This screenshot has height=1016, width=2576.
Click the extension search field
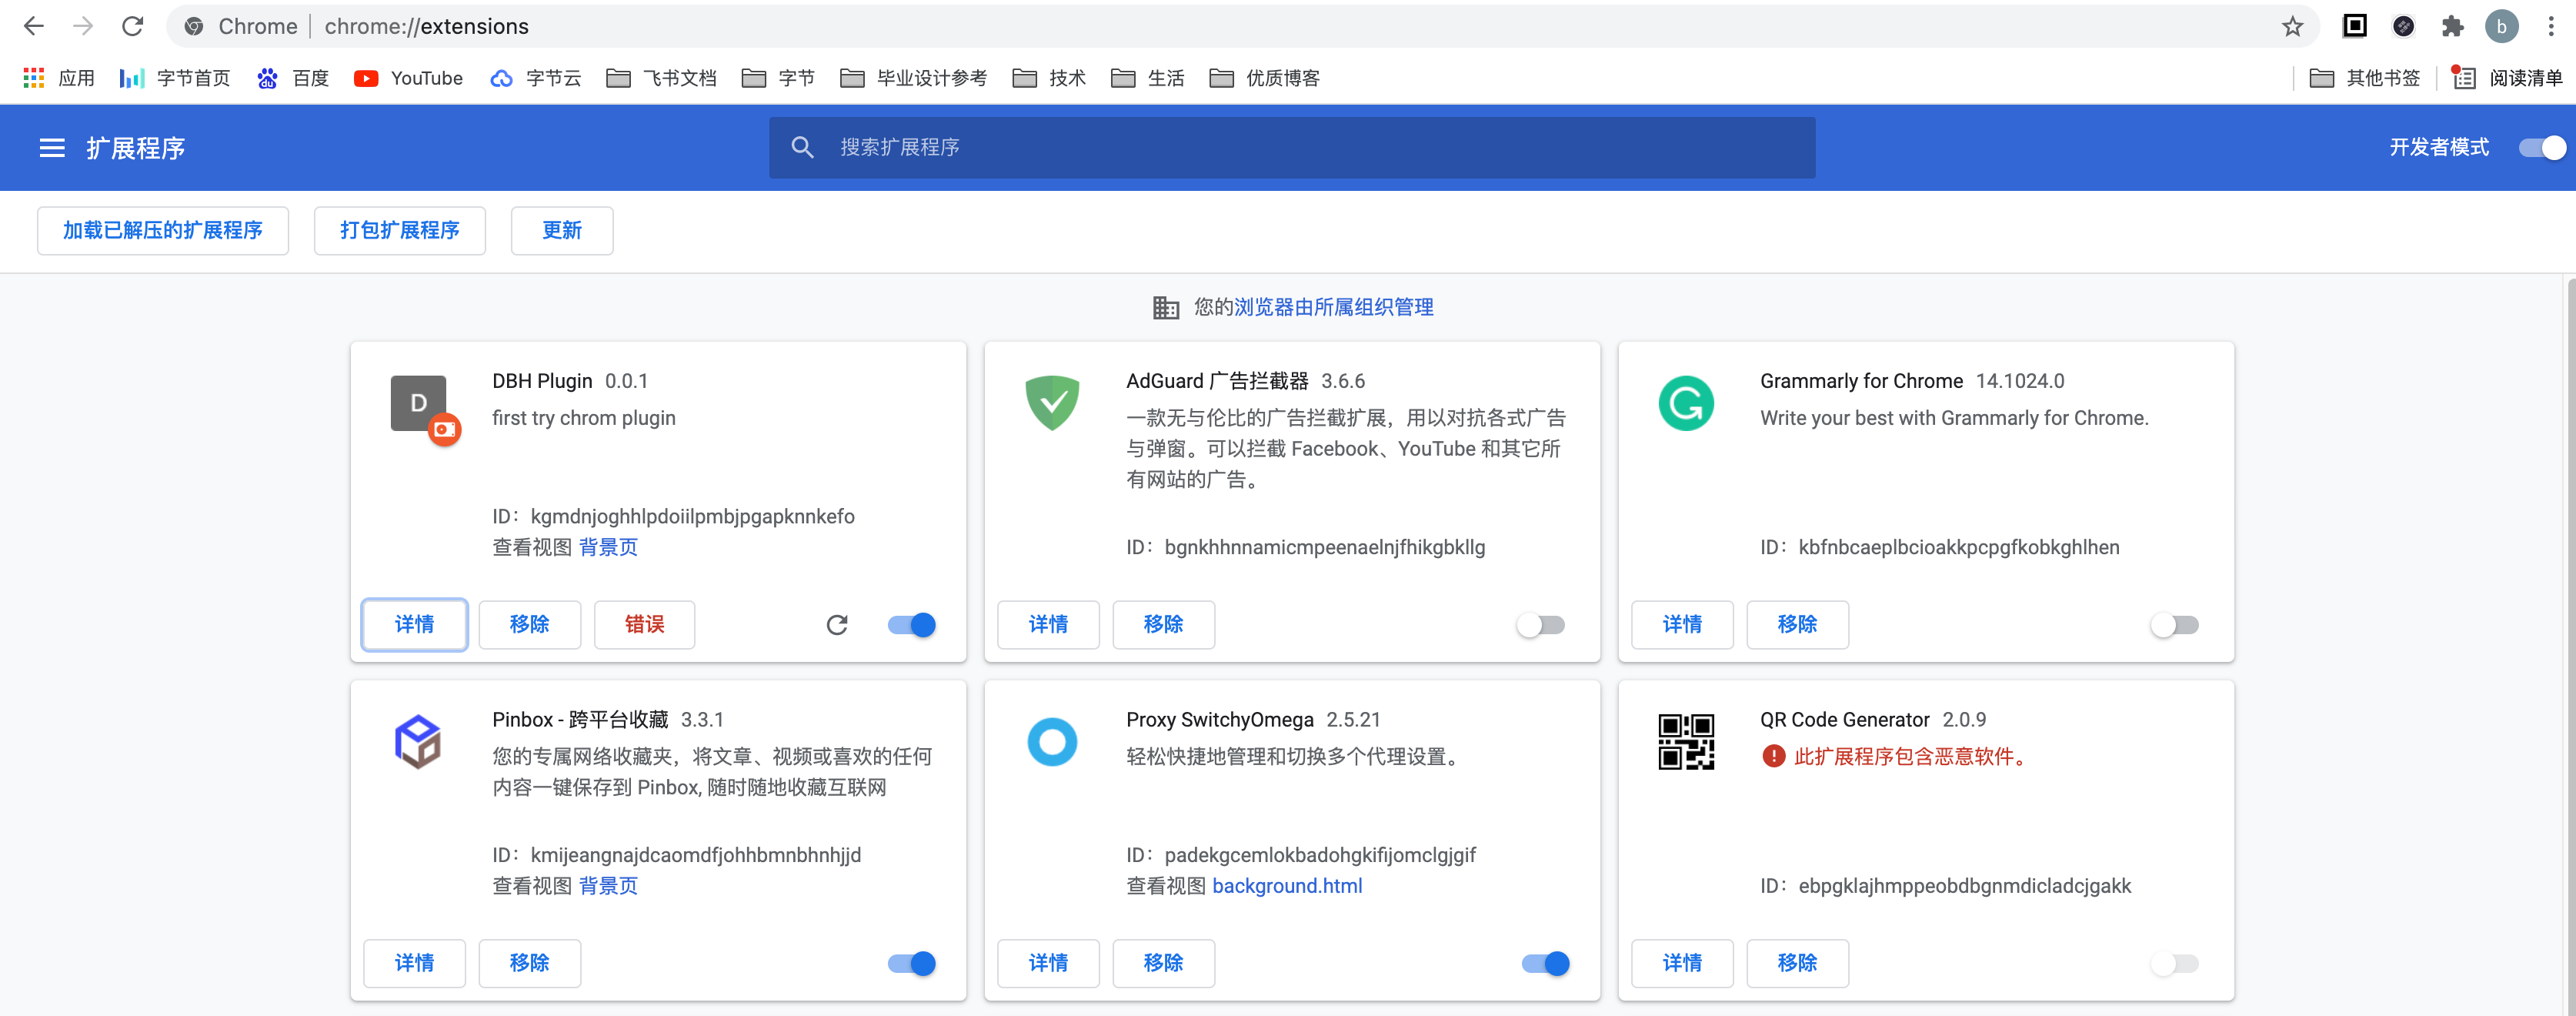1290,148
